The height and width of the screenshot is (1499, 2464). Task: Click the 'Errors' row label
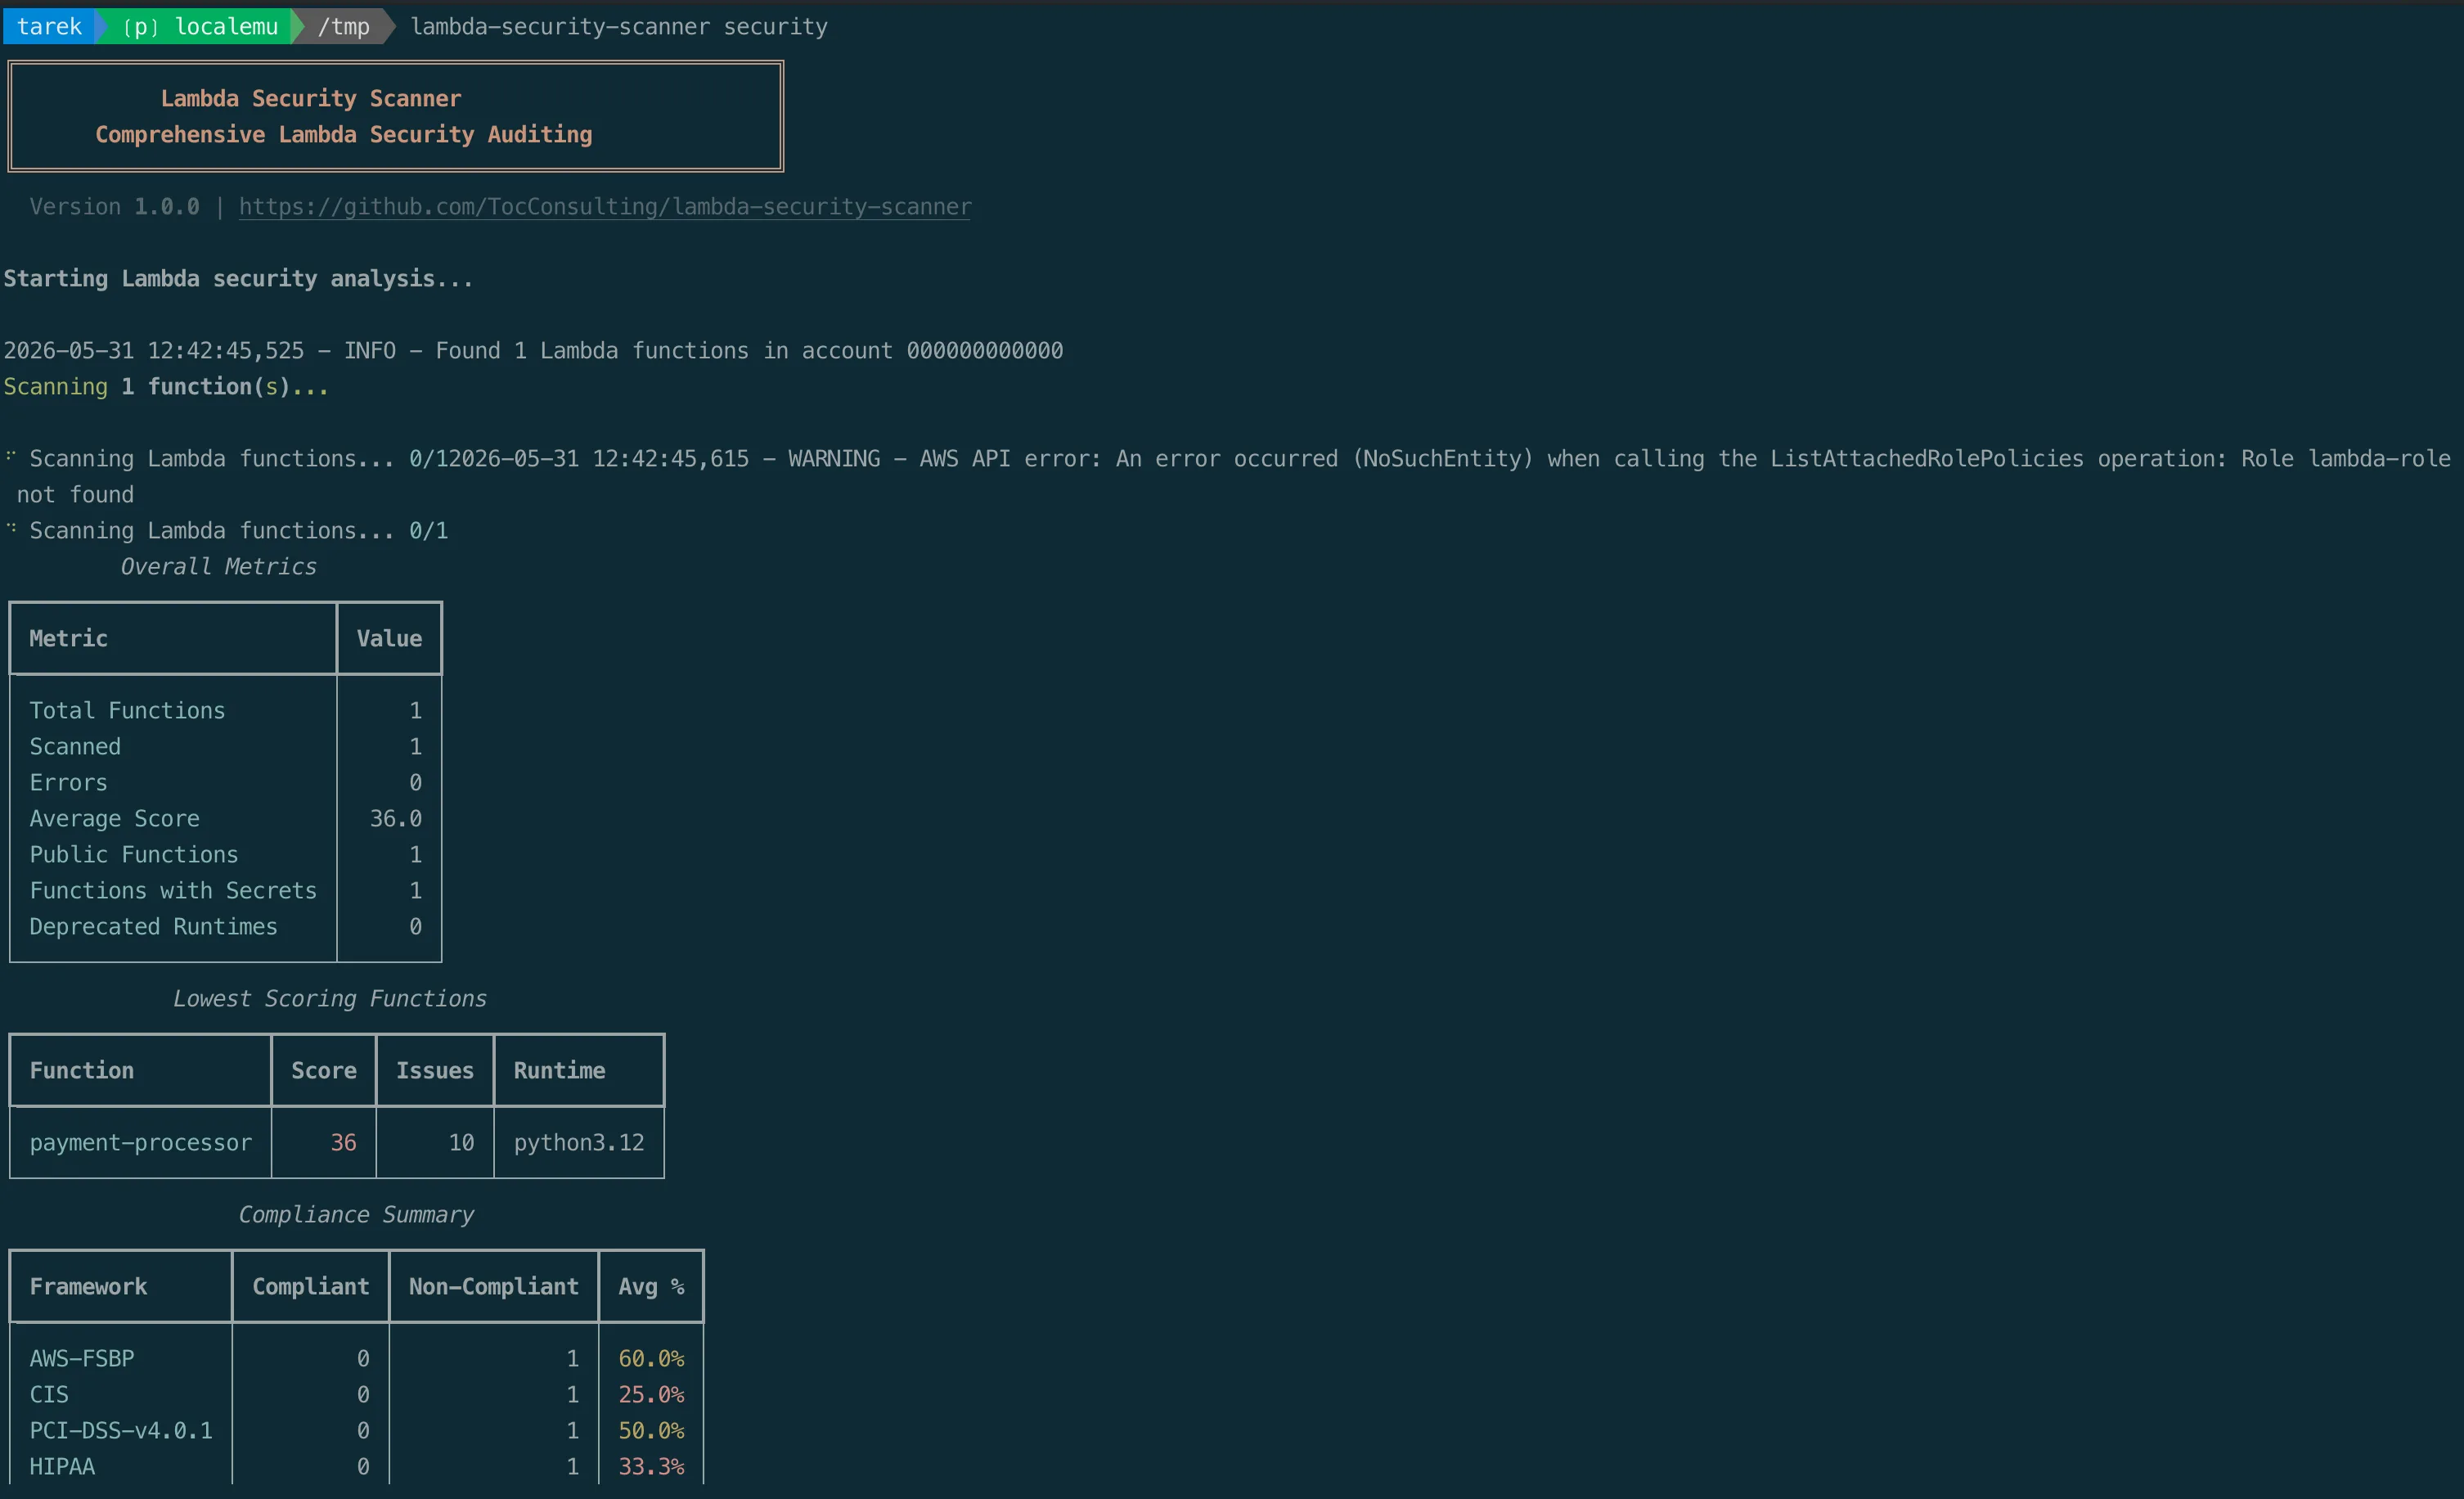point(68,782)
